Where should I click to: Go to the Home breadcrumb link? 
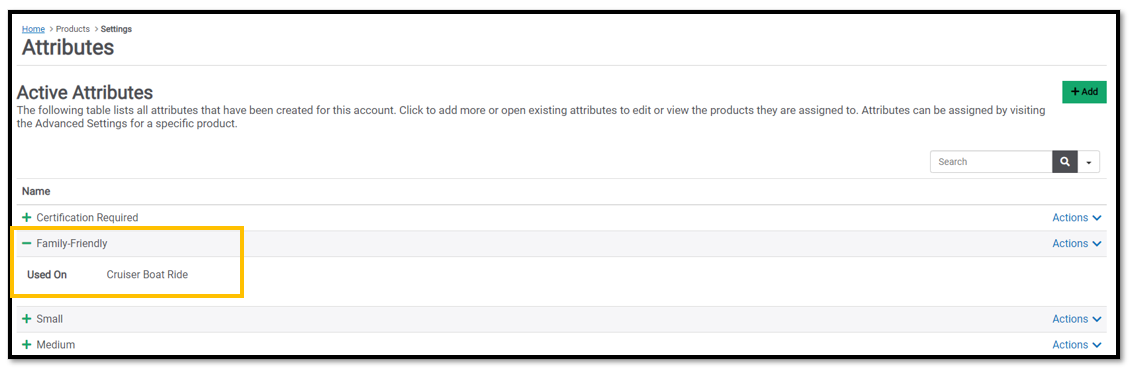point(33,29)
